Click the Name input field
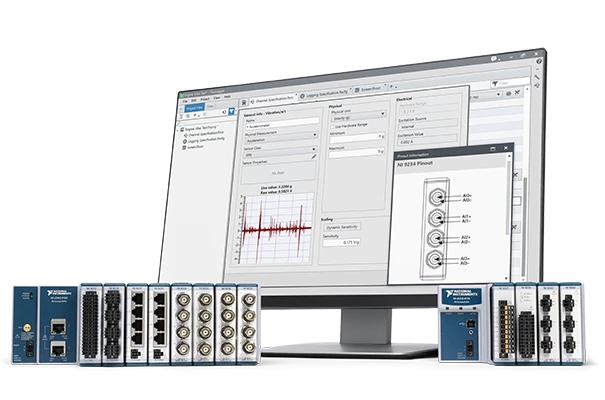Screen dimensions: 605x400 pos(281,121)
